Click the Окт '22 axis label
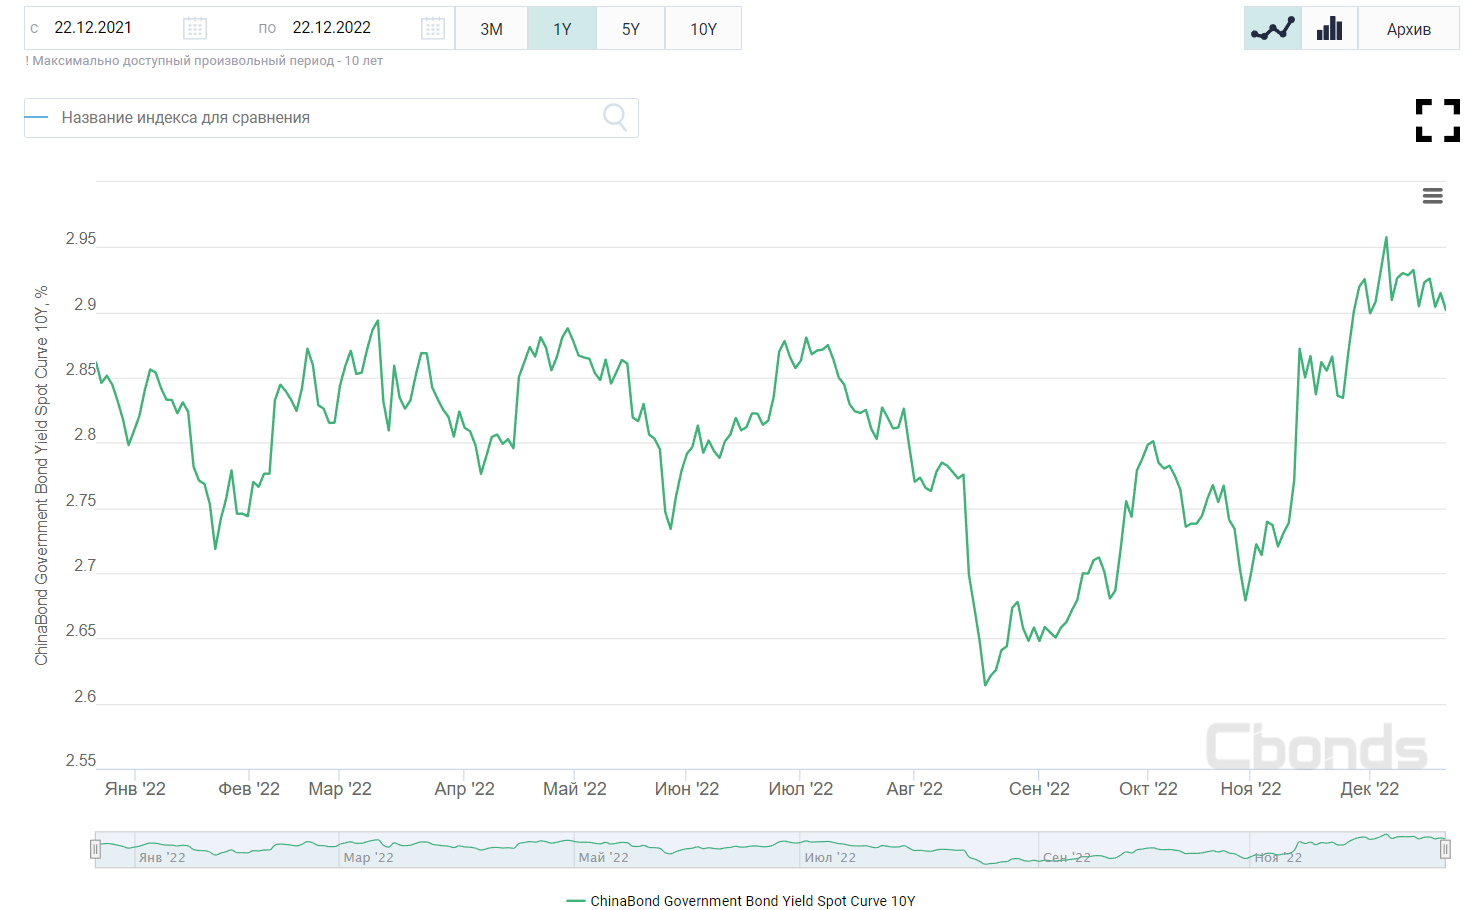1480x910 pixels. (x=1148, y=789)
